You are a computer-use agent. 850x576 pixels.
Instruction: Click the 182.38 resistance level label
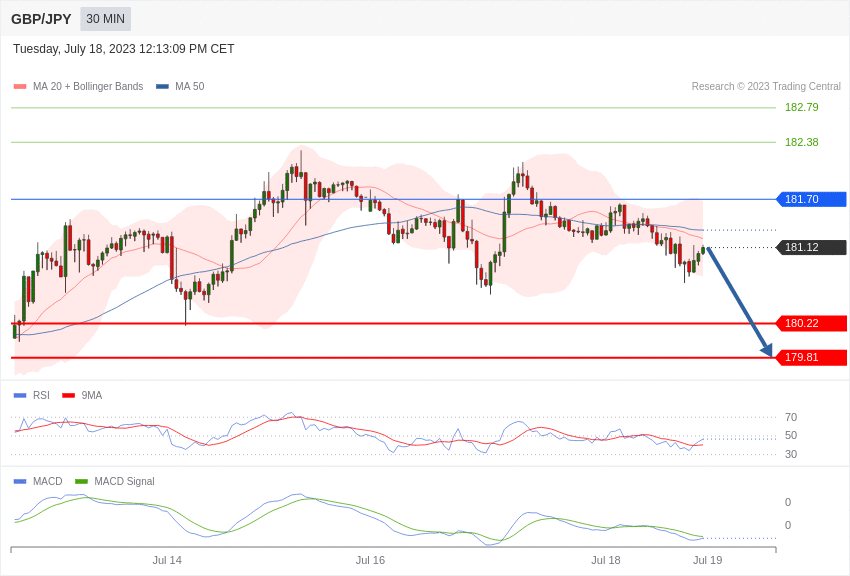(x=802, y=142)
